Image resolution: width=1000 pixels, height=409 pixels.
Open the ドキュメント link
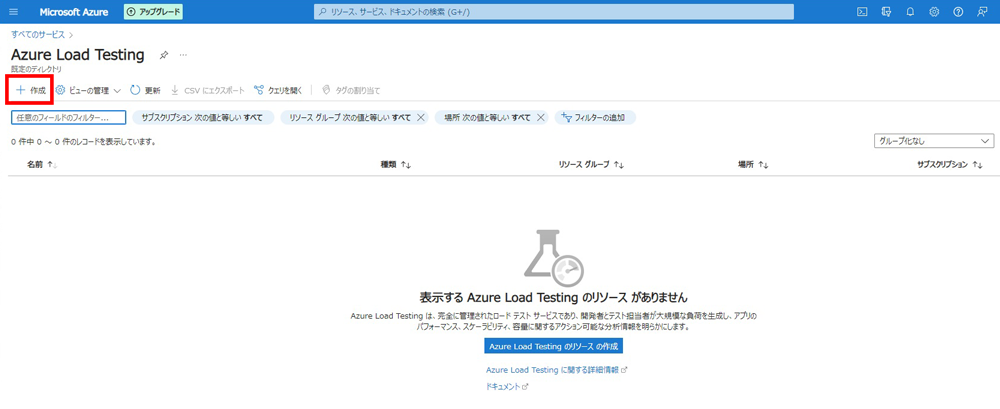point(507,387)
